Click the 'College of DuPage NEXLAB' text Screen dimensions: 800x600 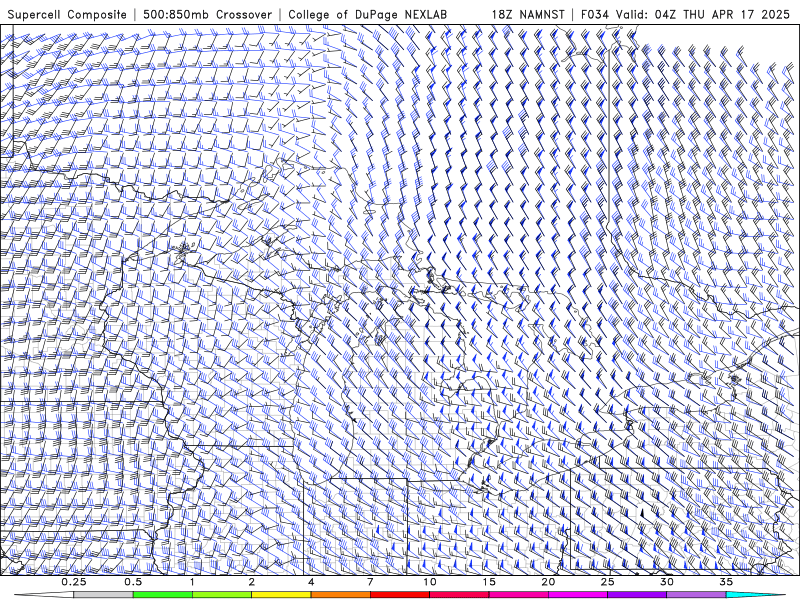point(367,14)
